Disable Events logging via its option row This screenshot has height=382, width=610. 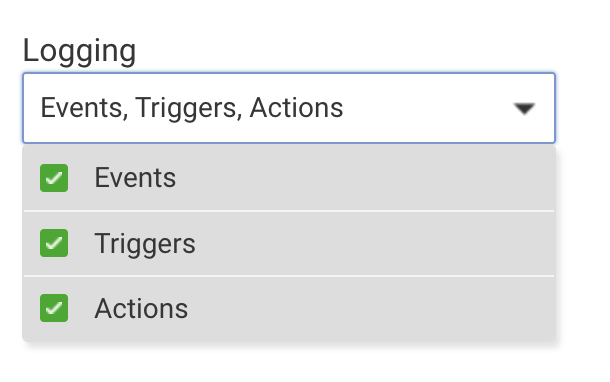pyautogui.click(x=289, y=178)
